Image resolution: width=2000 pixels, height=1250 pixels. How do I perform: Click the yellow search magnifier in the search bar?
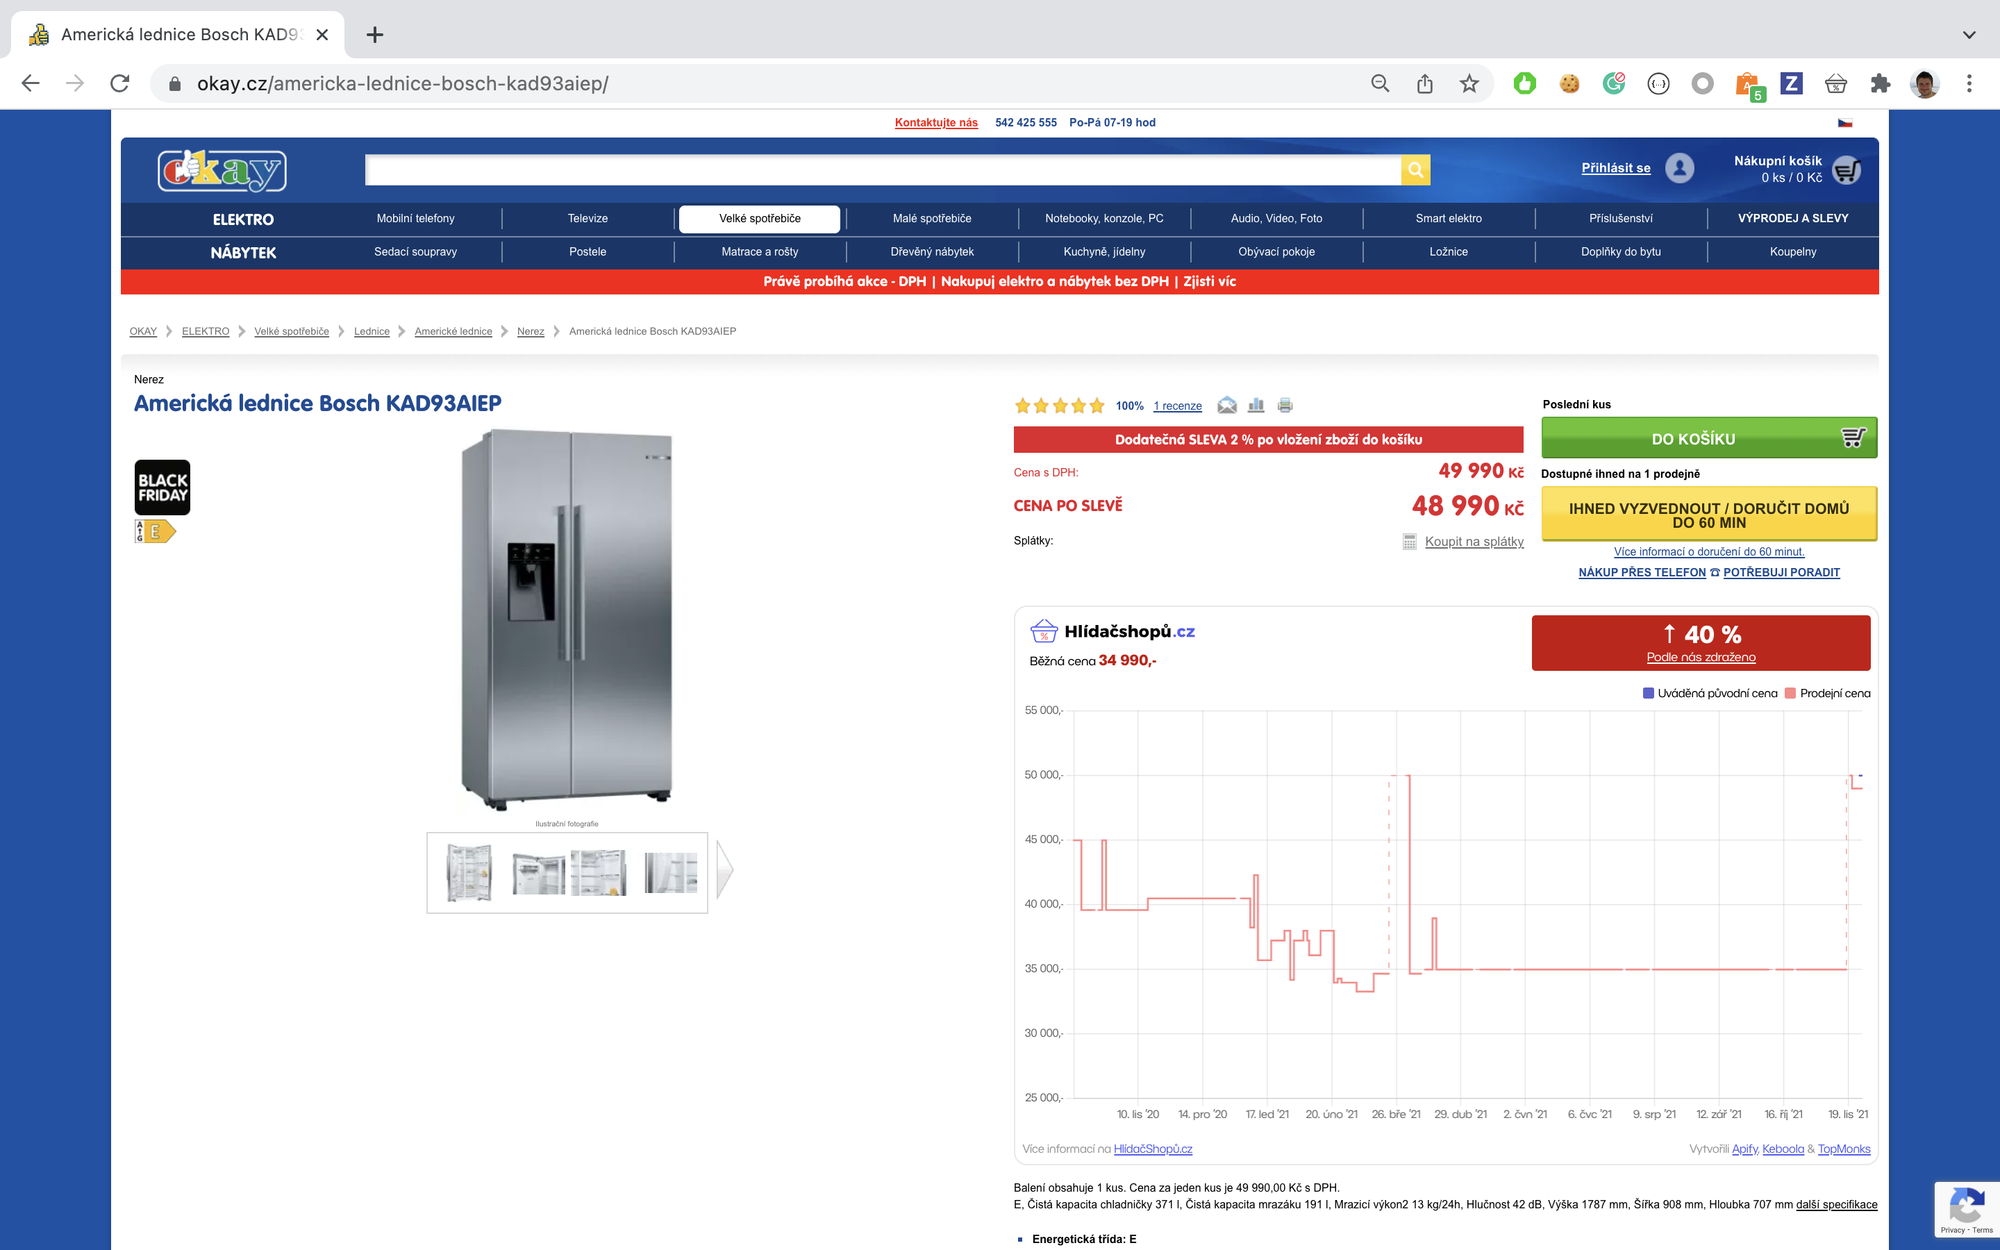click(x=1415, y=169)
